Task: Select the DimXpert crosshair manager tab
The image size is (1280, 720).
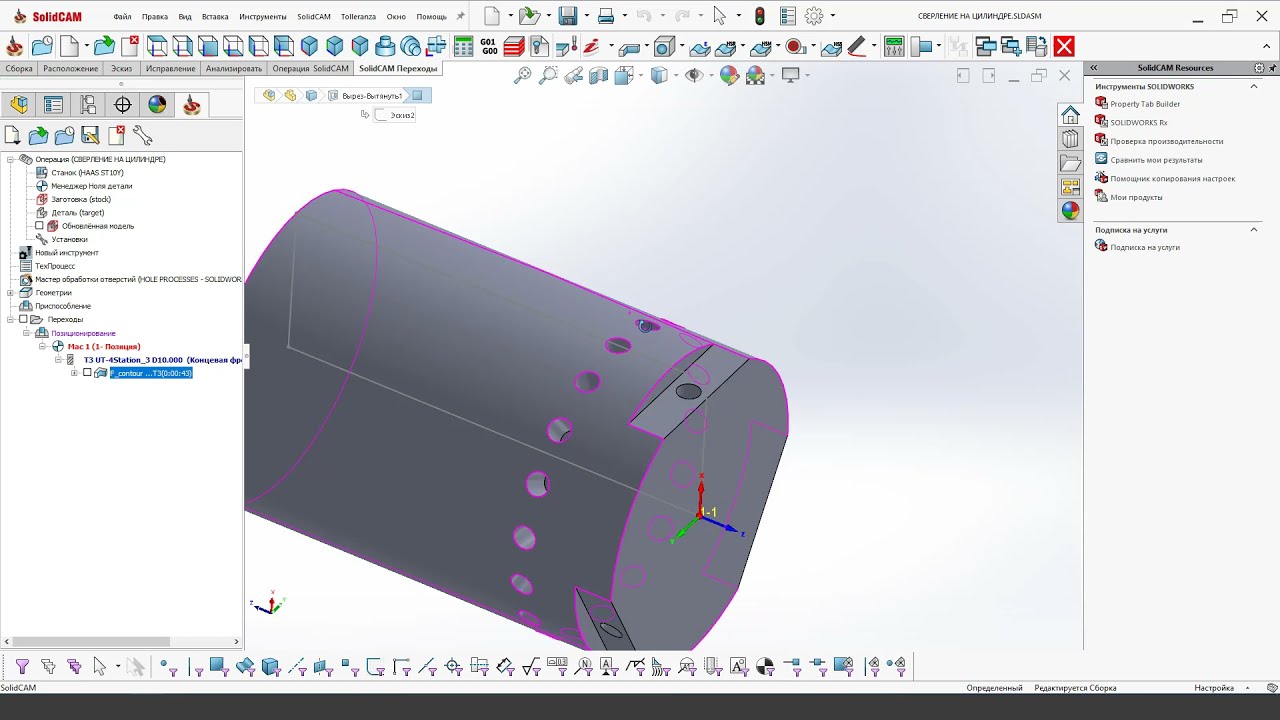Action: click(x=123, y=105)
